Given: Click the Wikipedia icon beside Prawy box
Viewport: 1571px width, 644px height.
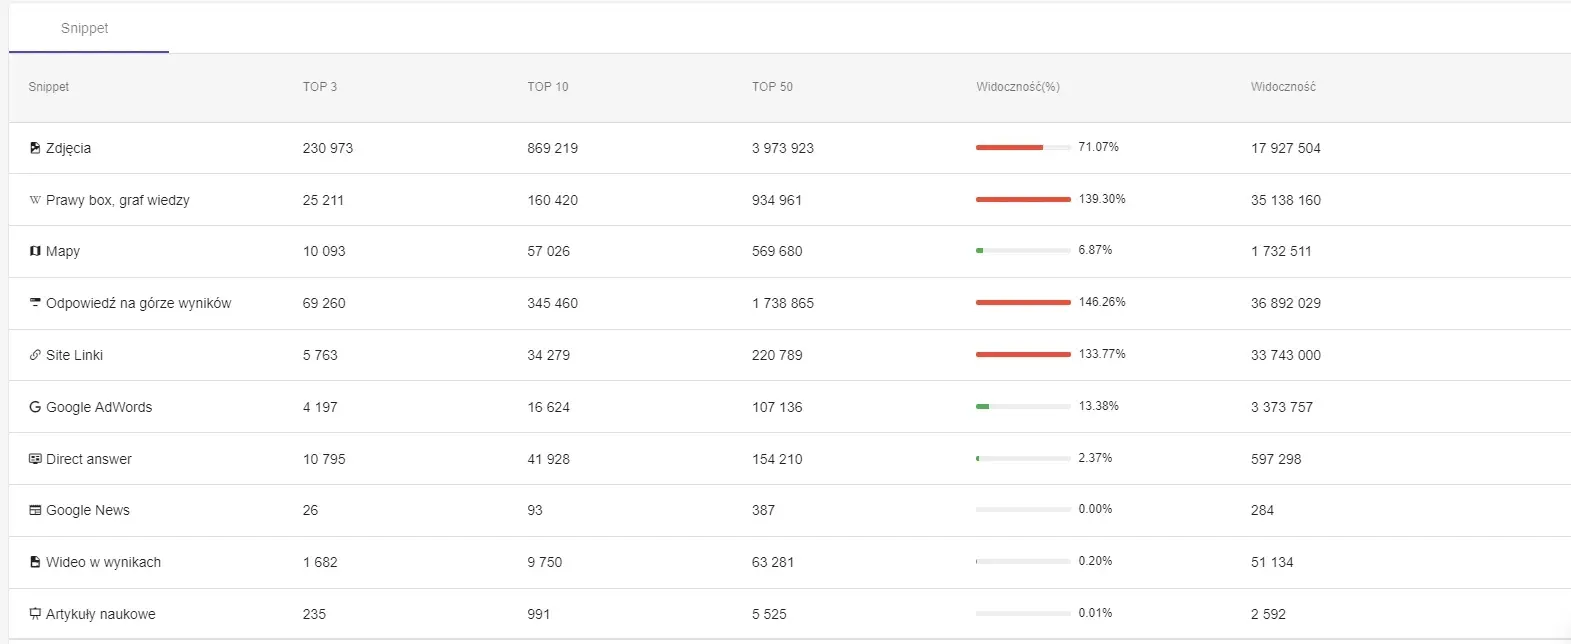Looking at the screenshot, I should click(35, 200).
